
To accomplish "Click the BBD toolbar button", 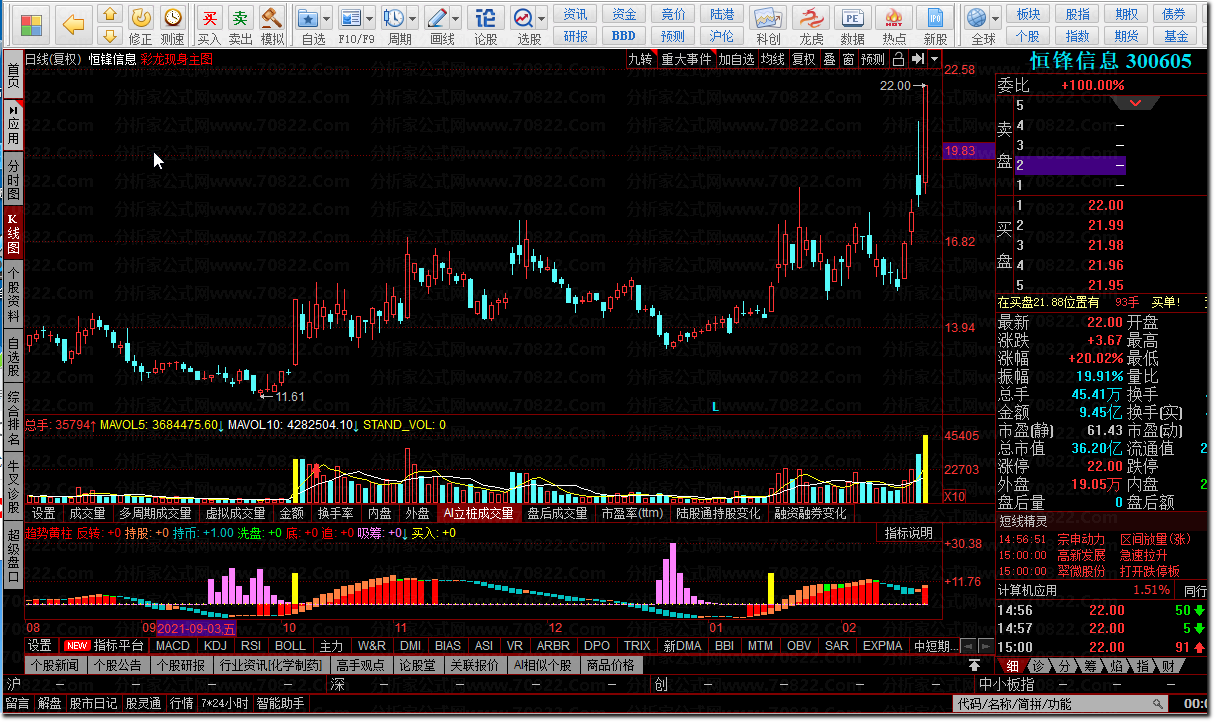I will [624, 36].
